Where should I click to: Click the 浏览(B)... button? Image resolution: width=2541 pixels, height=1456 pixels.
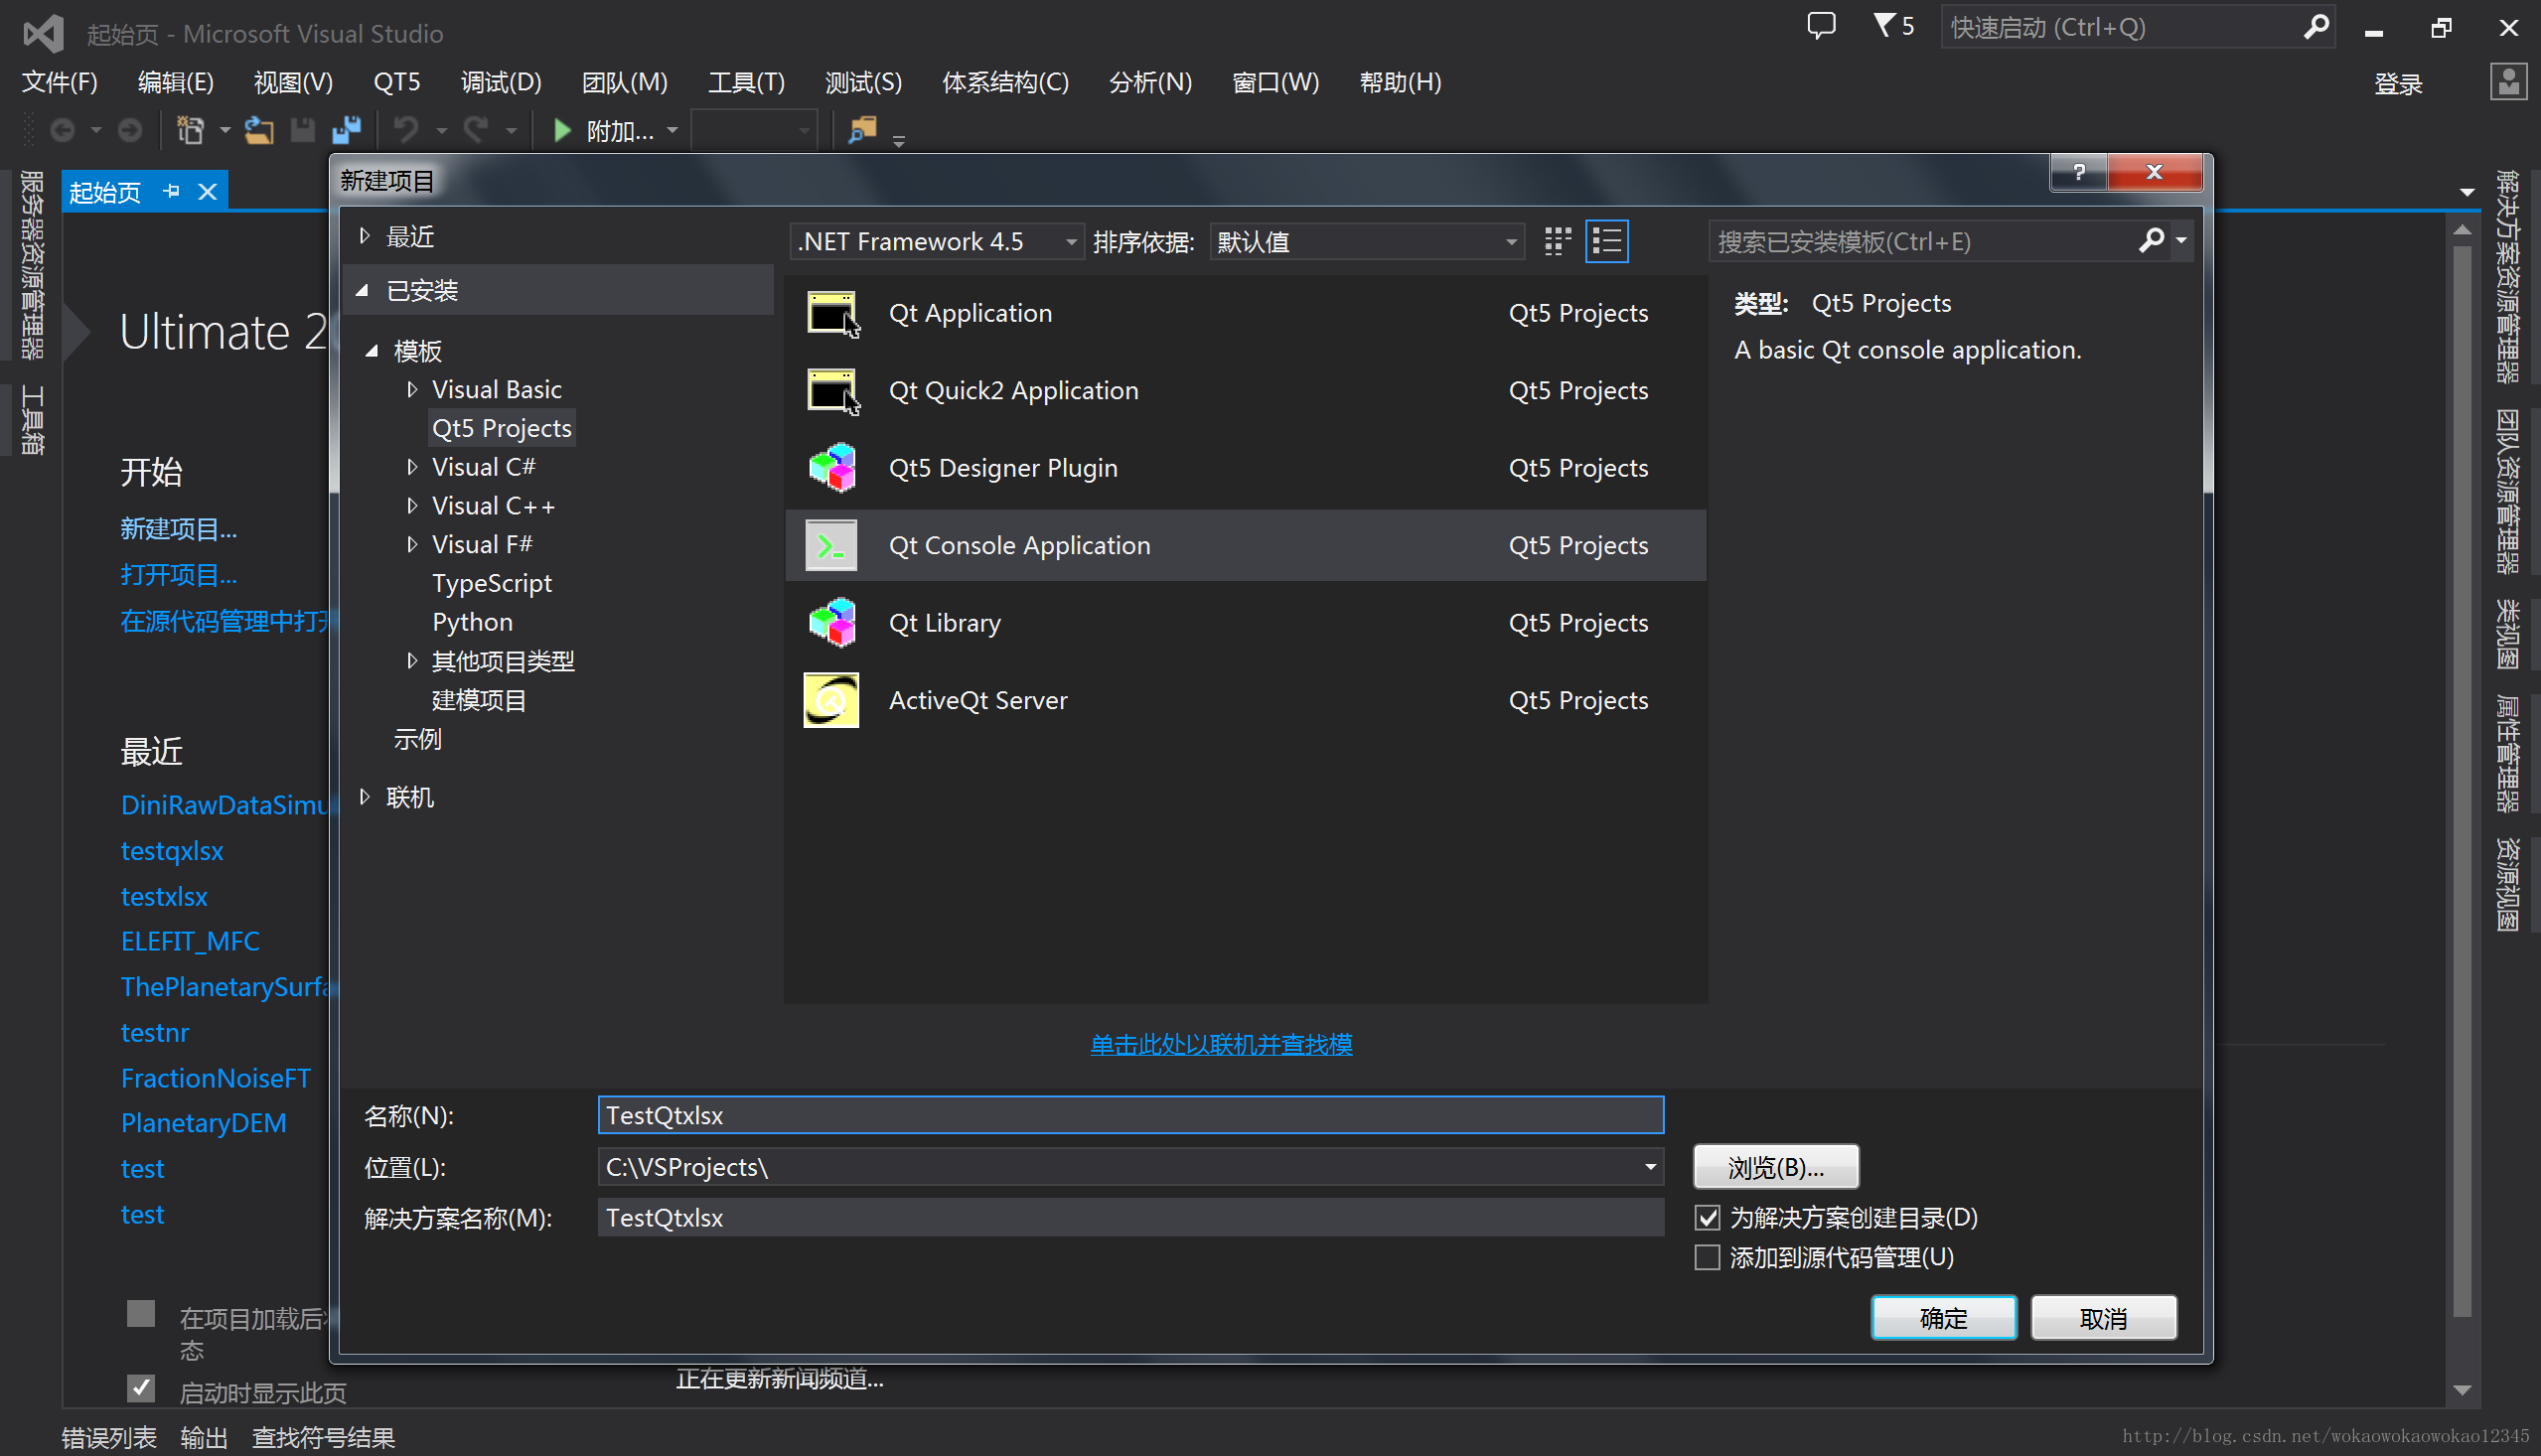(x=1776, y=1167)
